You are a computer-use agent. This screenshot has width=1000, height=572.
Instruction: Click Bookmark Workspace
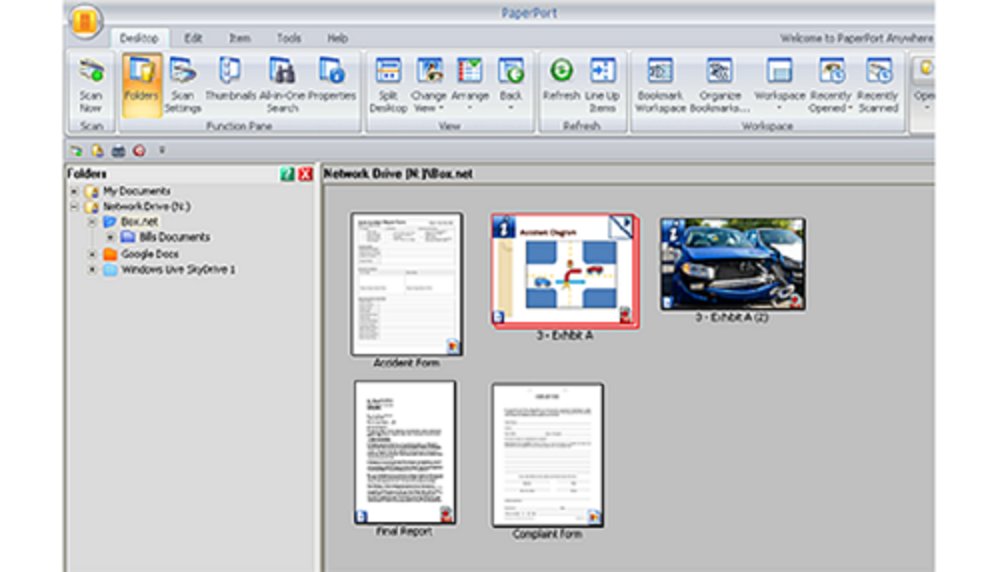[660, 85]
